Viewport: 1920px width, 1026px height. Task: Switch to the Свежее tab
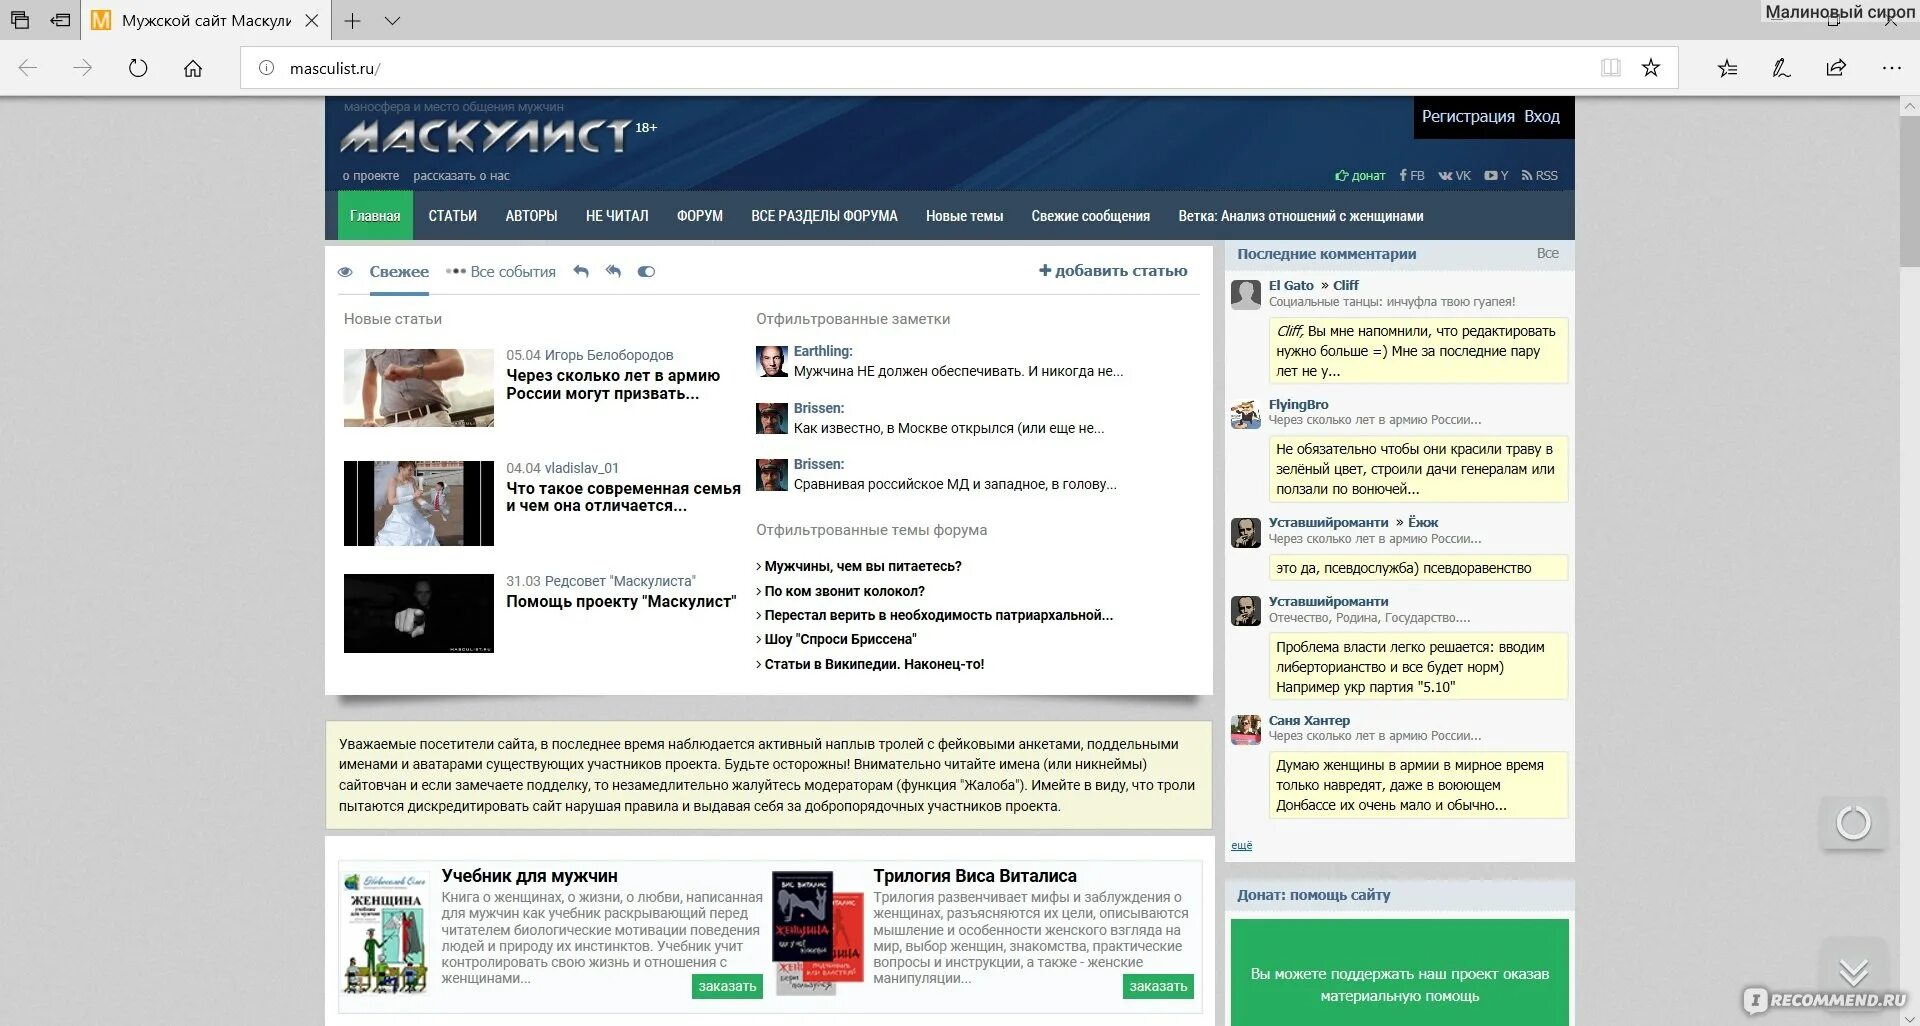(399, 272)
